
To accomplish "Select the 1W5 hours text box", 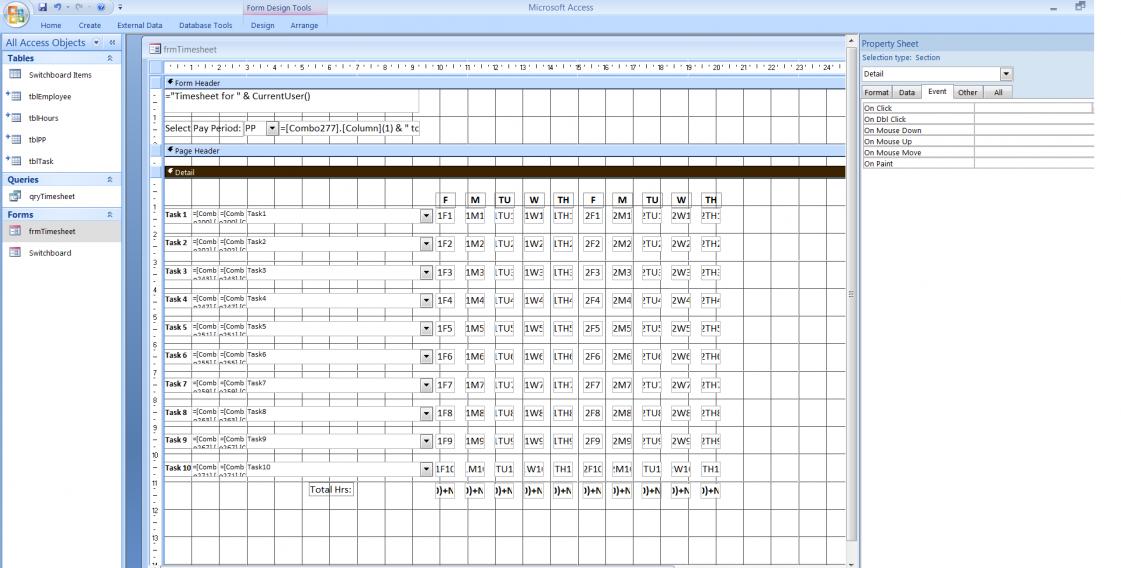I will click(x=533, y=328).
